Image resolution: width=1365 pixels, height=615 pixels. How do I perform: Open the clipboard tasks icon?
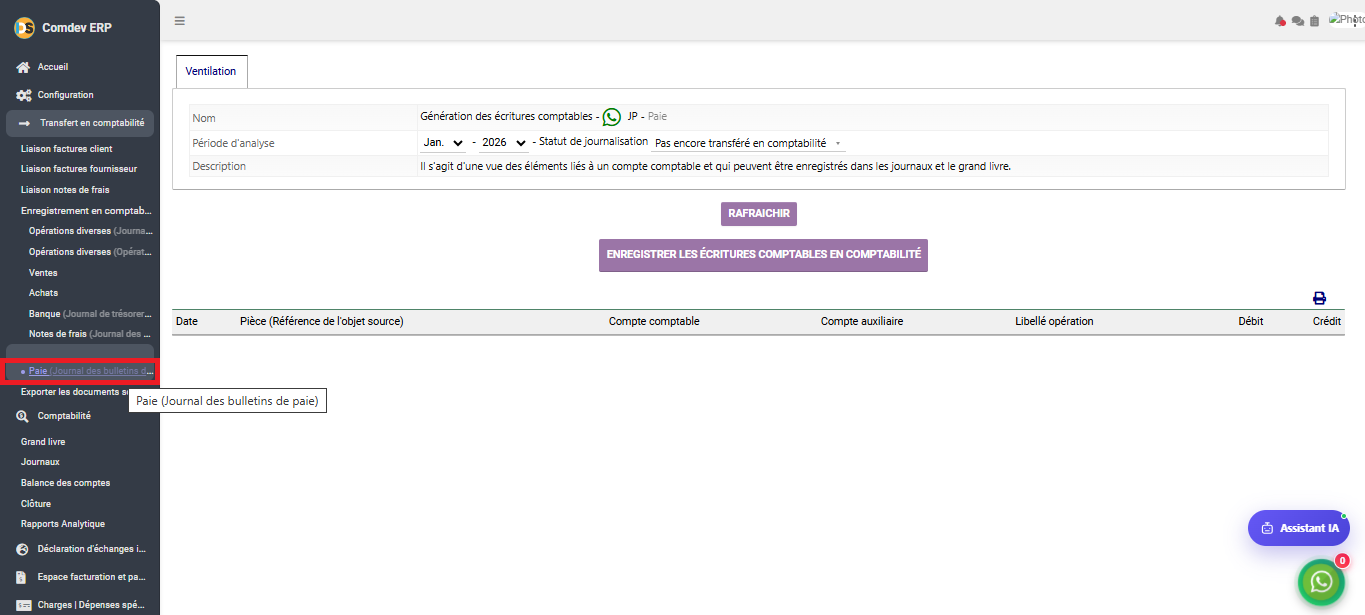(1314, 21)
